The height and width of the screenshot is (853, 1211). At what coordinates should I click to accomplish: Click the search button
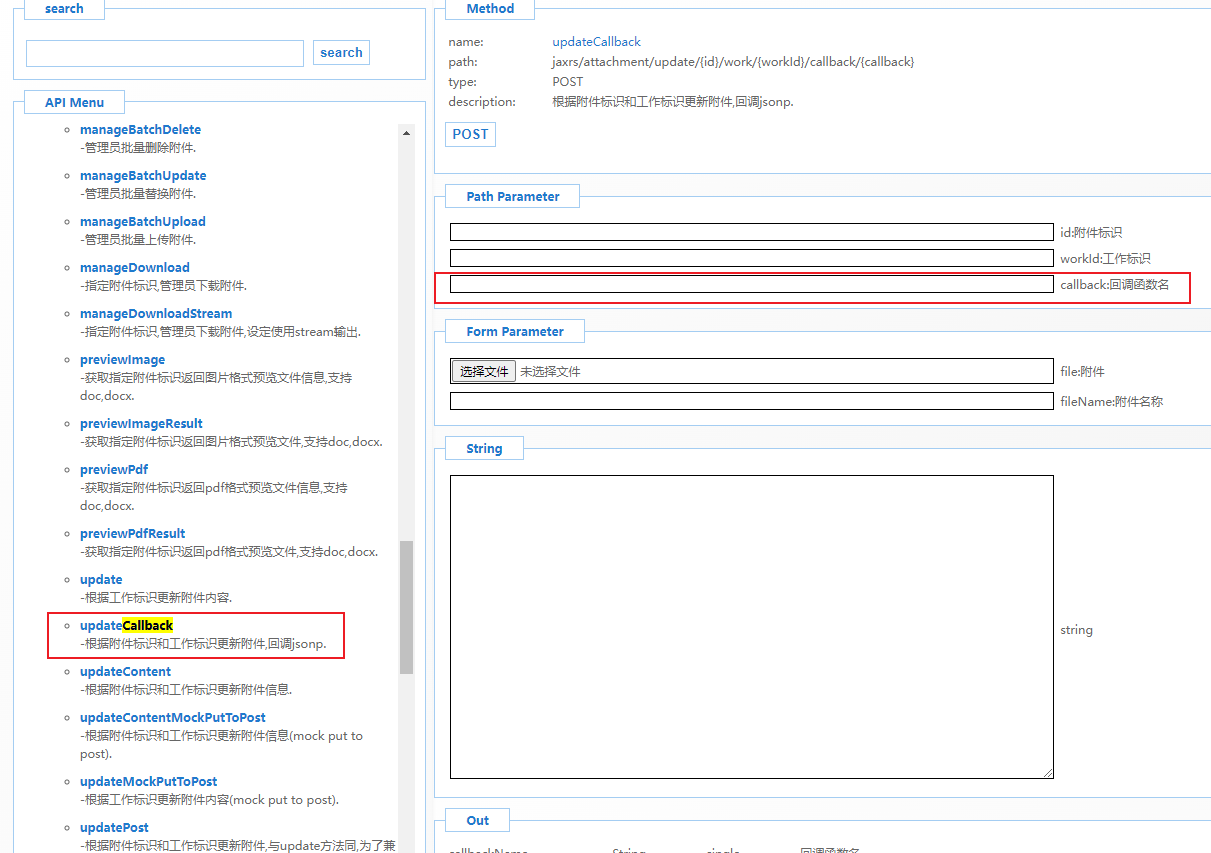(x=341, y=53)
